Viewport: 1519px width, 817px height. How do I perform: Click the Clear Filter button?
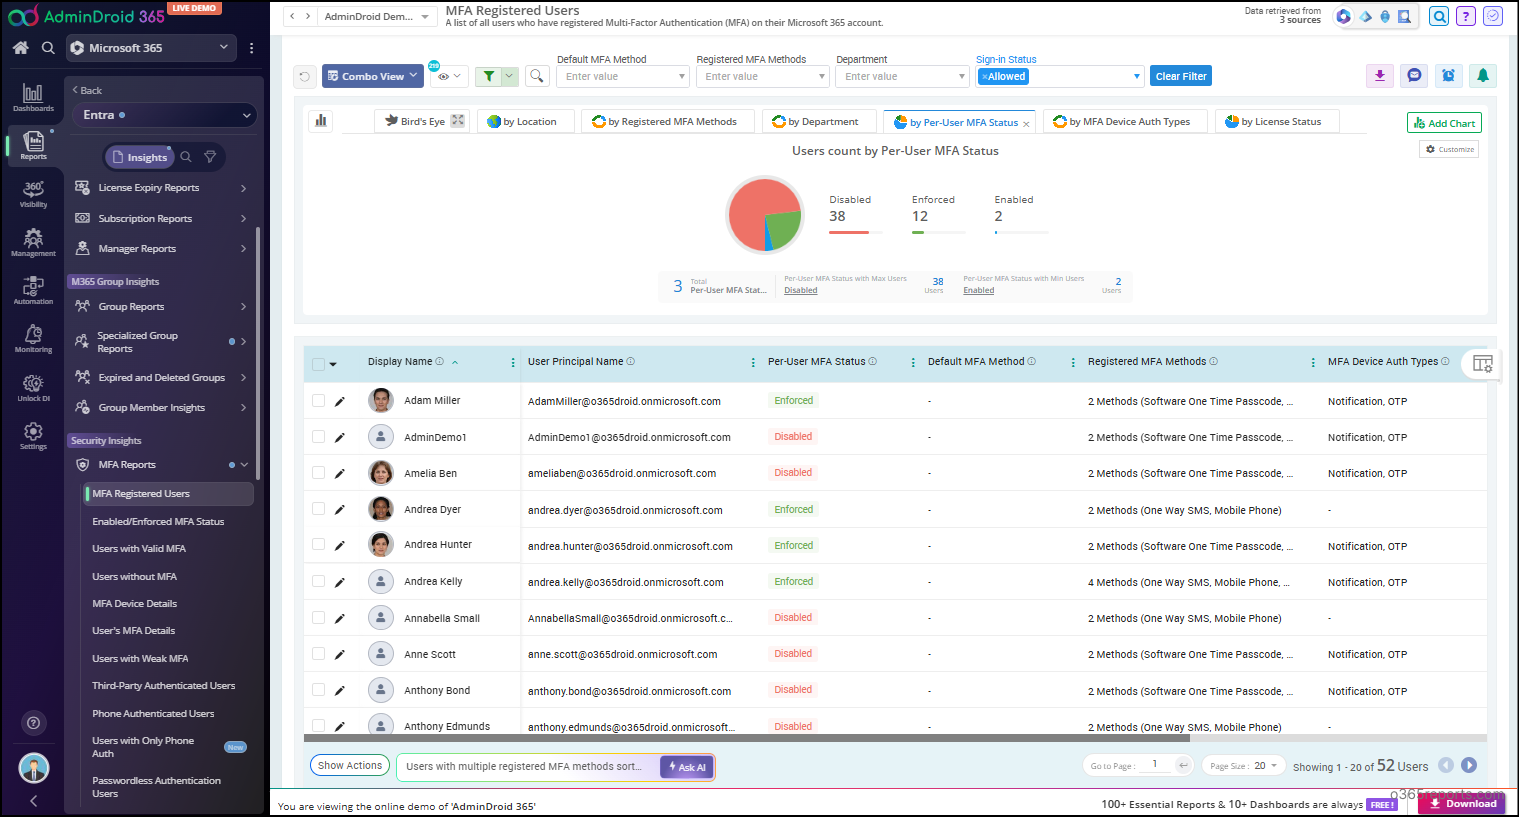(1181, 76)
